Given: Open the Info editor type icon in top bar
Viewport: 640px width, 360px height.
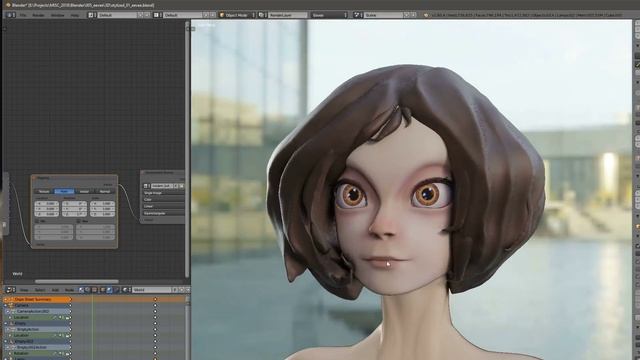Looking at the screenshot, I should tap(11, 15).
